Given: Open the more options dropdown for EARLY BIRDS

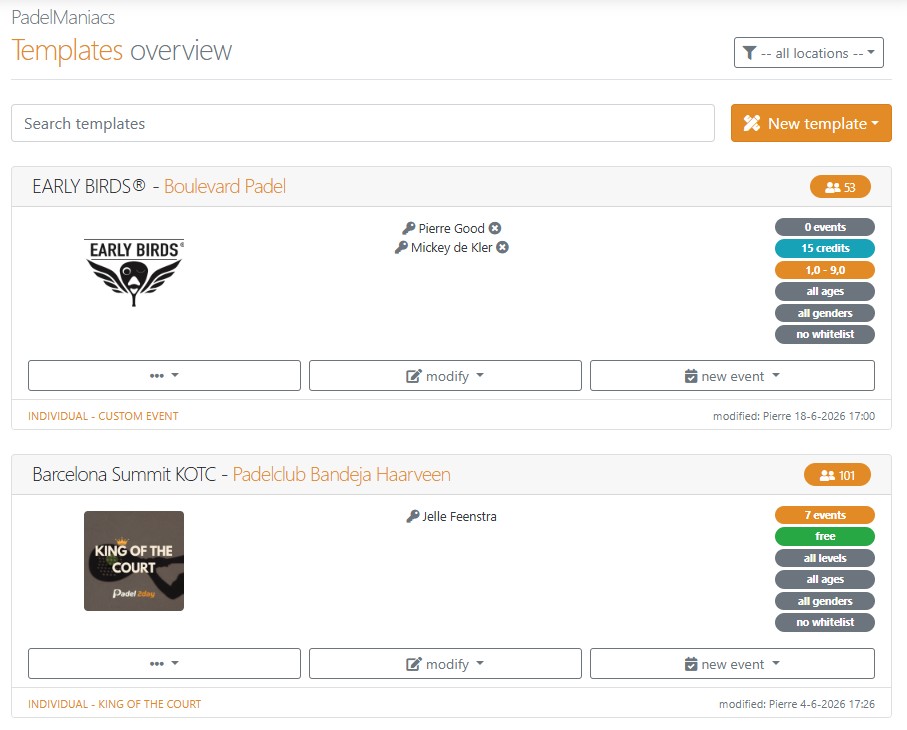Looking at the screenshot, I should (x=164, y=375).
